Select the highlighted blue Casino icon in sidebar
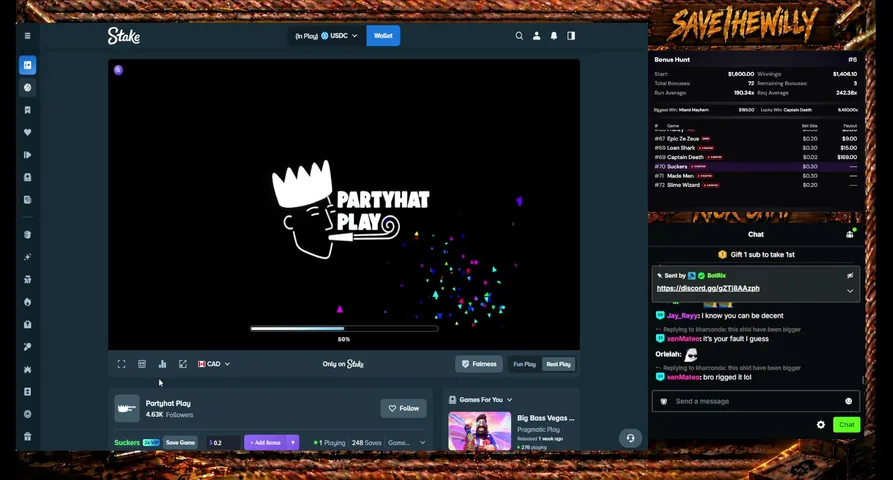This screenshot has height=480, width=893. point(27,65)
